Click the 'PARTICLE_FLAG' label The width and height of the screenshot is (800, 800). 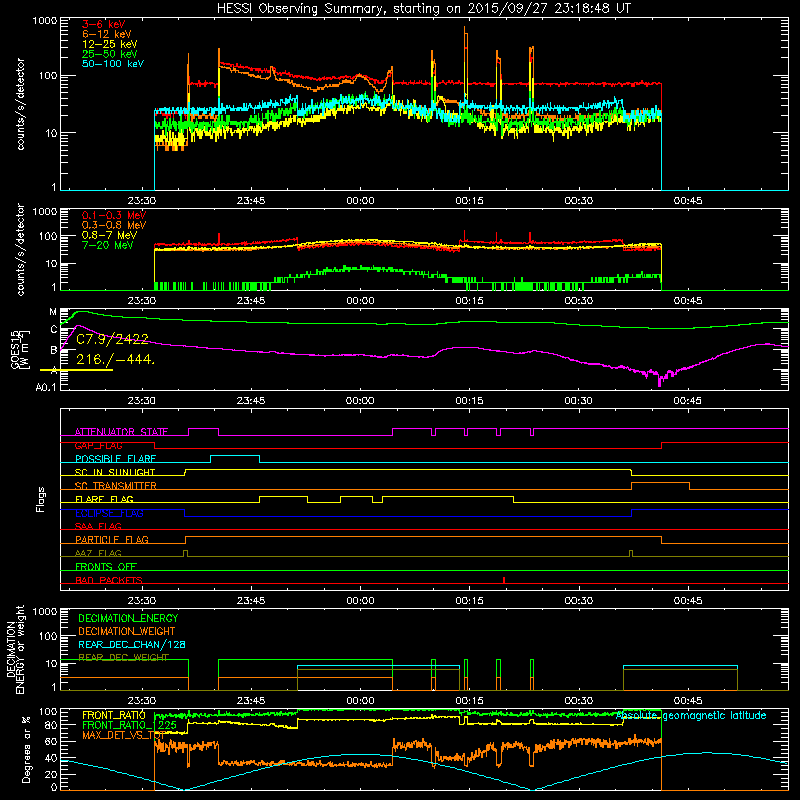[112, 539]
